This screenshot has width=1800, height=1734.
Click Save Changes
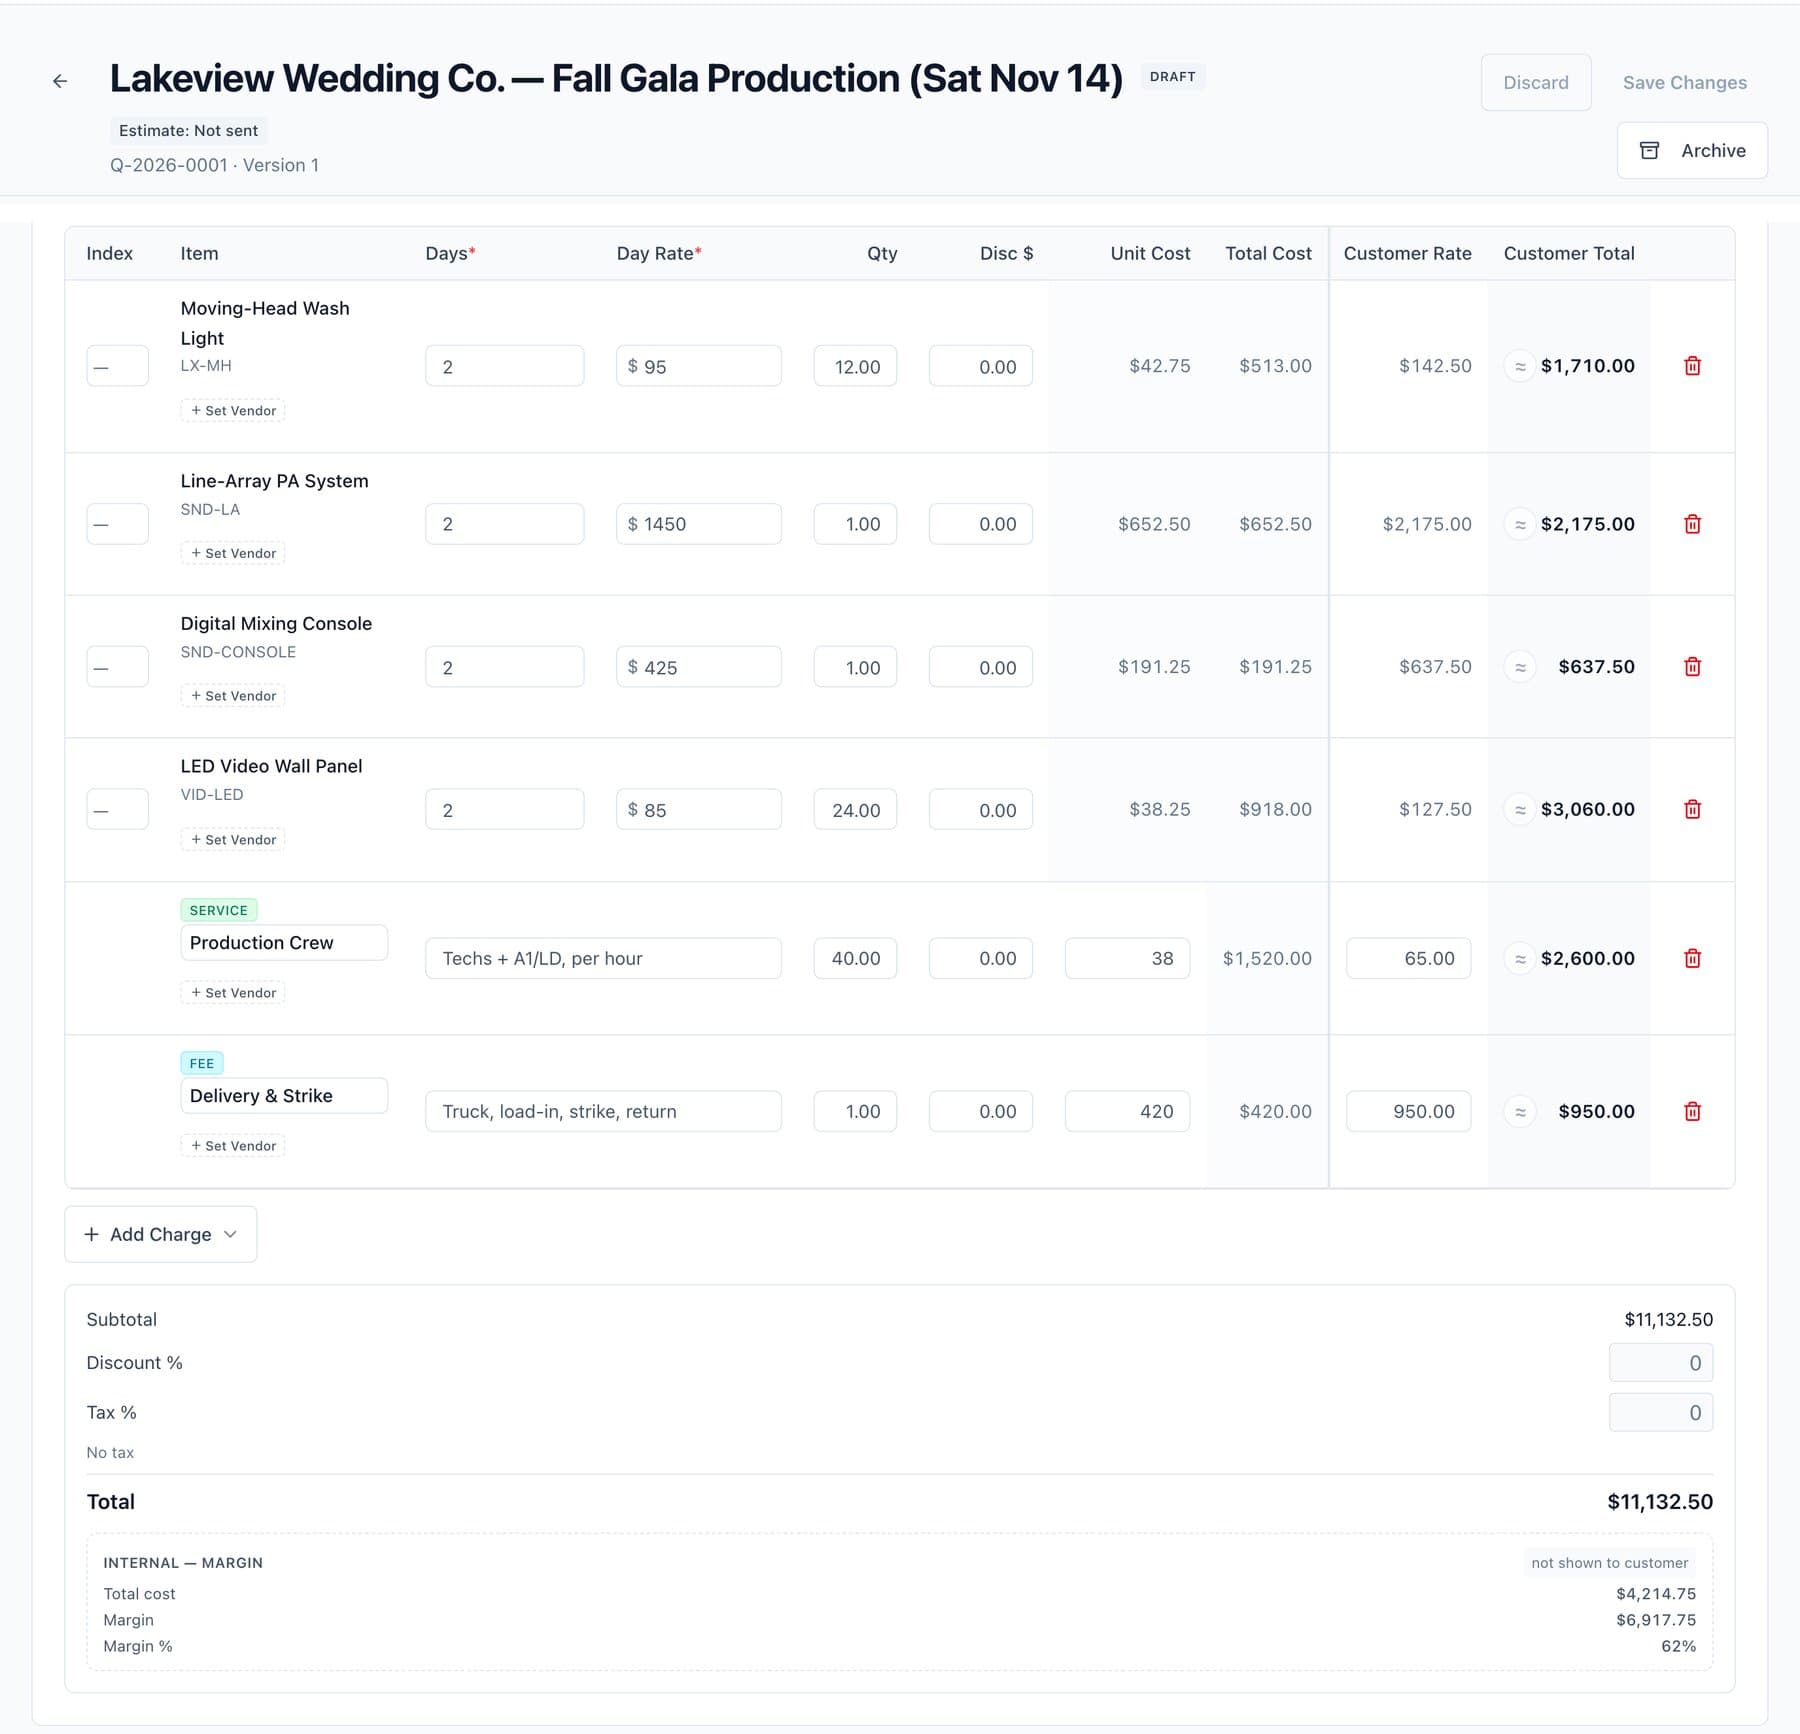[1684, 82]
